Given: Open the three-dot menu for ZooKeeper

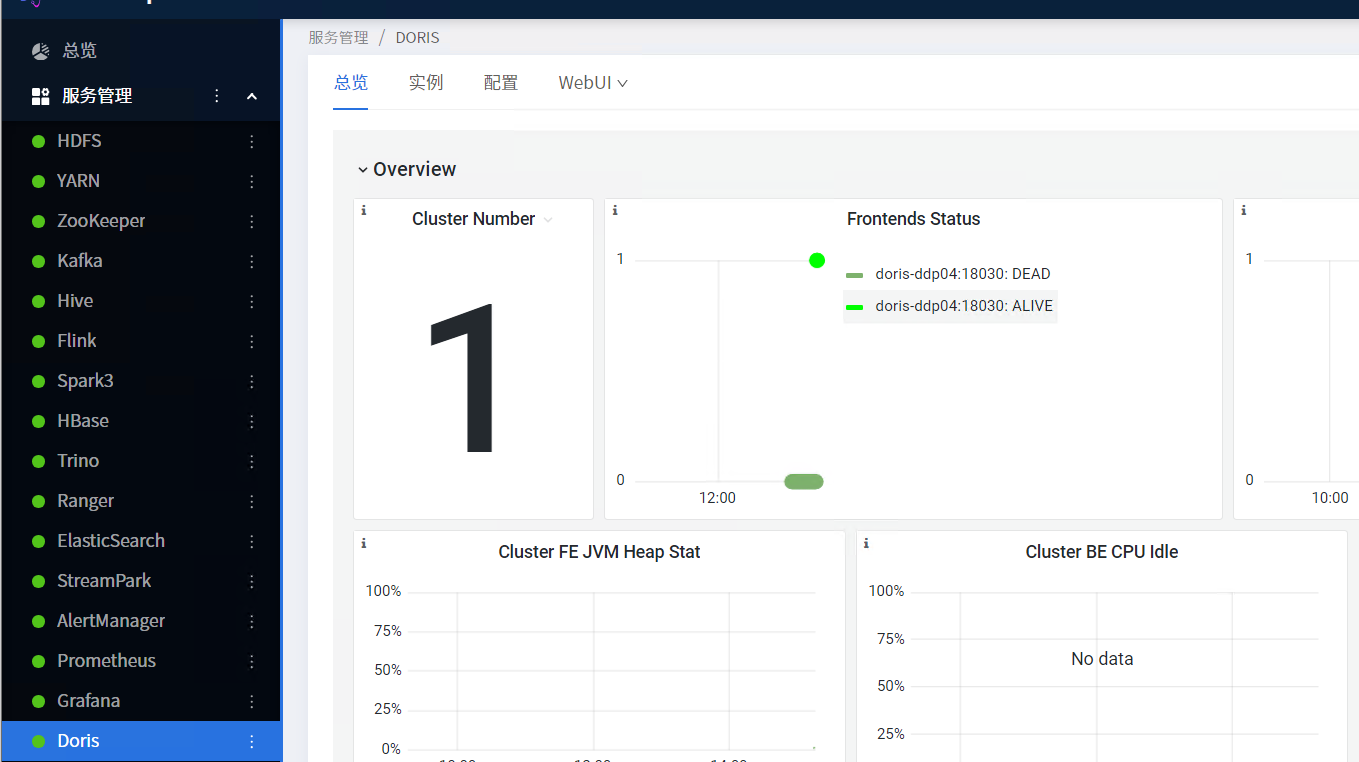Looking at the screenshot, I should pos(252,221).
